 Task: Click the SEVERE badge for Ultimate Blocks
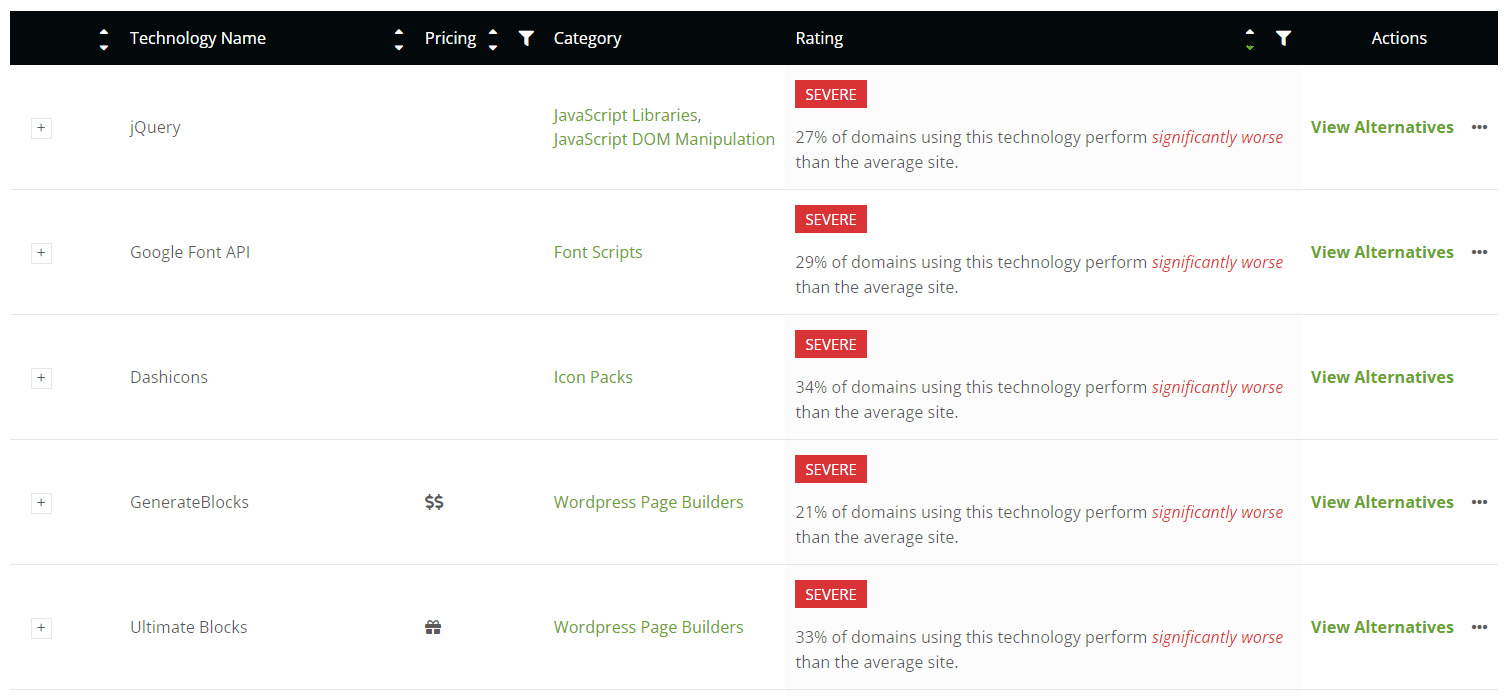pyautogui.click(x=831, y=594)
